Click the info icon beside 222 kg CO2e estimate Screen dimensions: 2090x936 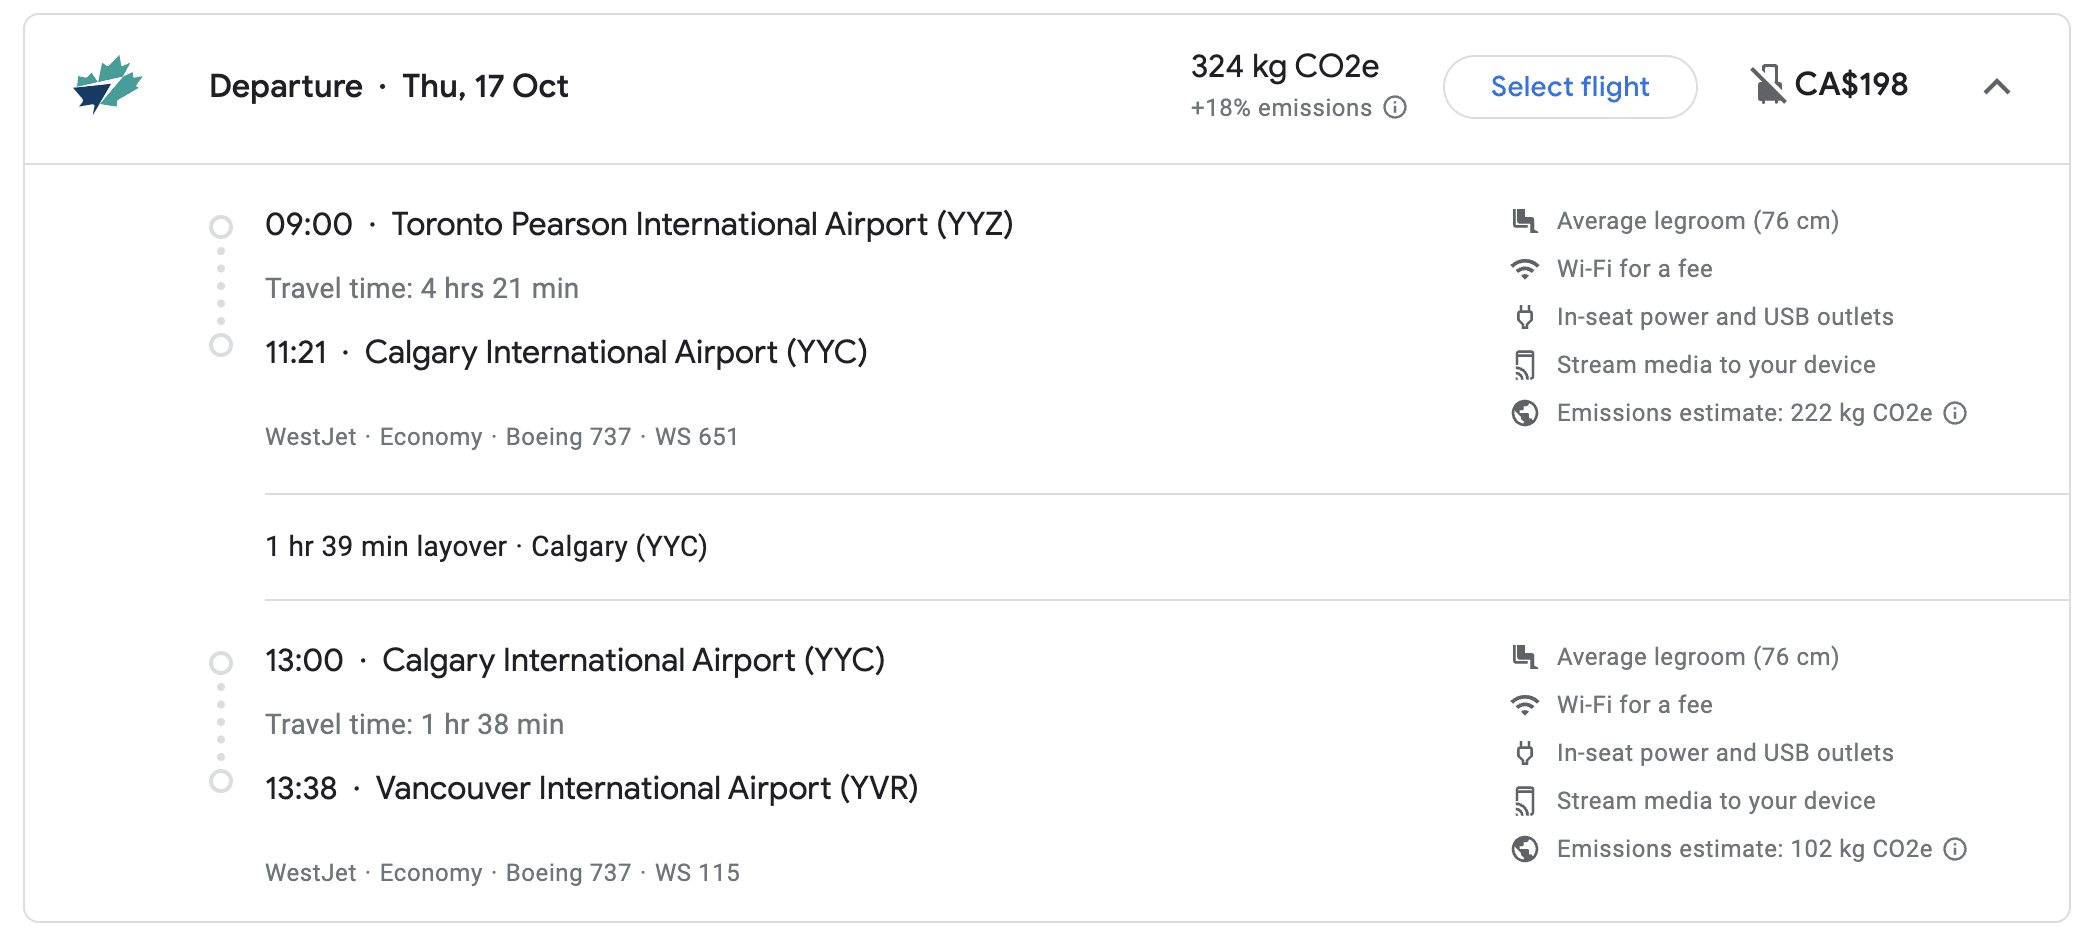pos(1958,413)
